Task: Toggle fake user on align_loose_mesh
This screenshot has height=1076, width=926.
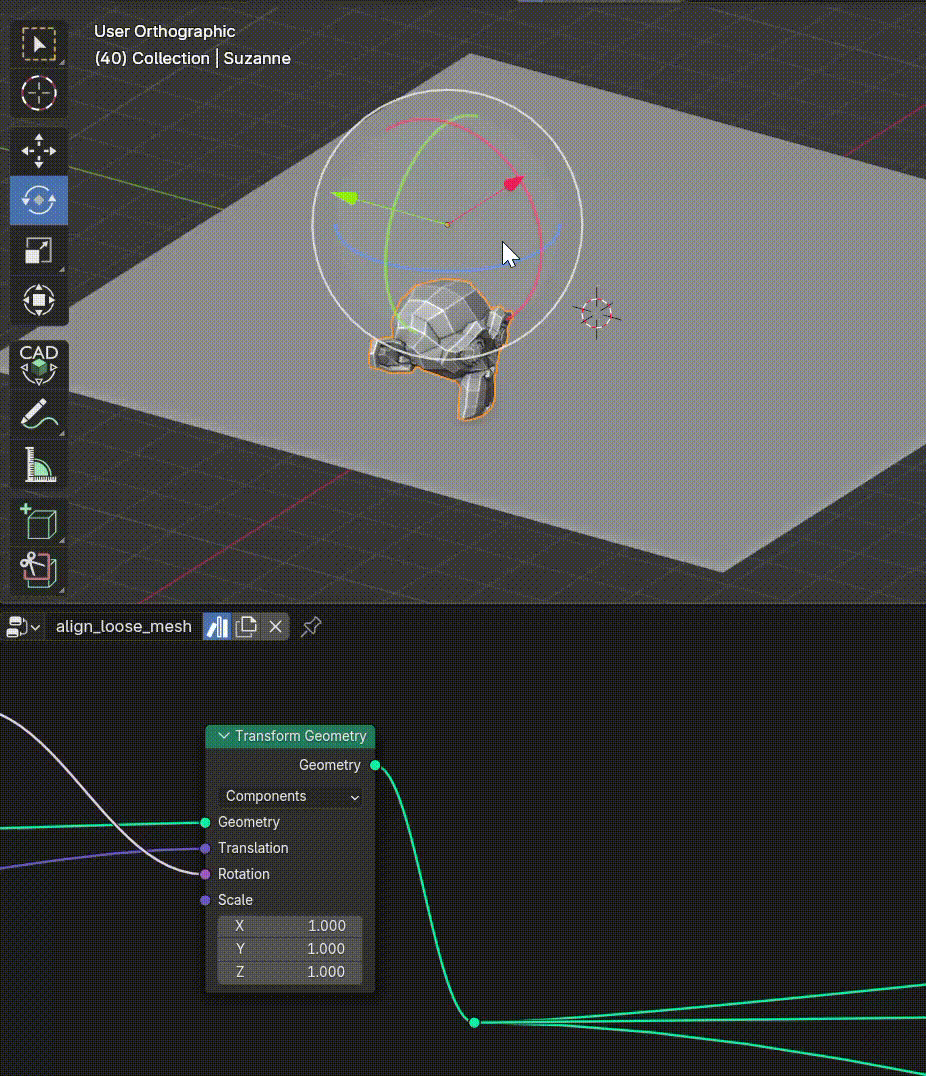Action: [x=217, y=627]
